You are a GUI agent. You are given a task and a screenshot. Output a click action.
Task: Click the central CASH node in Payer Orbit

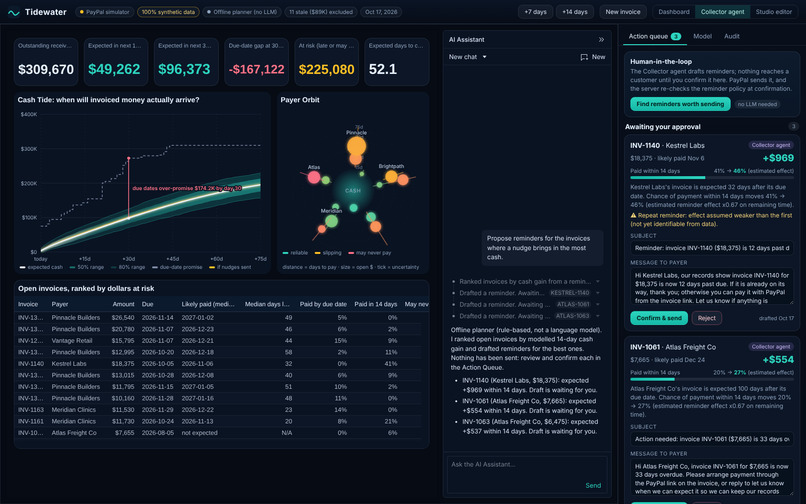click(x=353, y=191)
